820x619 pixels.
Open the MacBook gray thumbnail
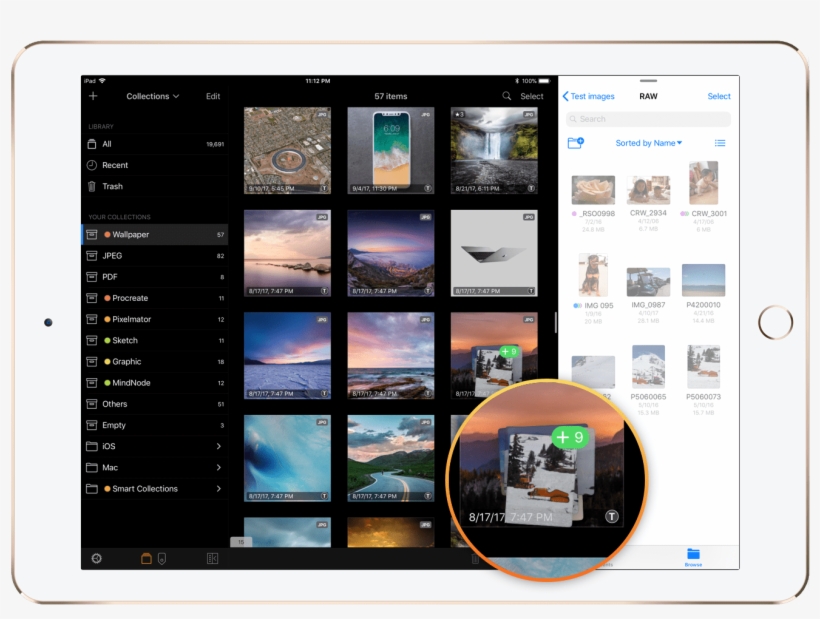494,253
